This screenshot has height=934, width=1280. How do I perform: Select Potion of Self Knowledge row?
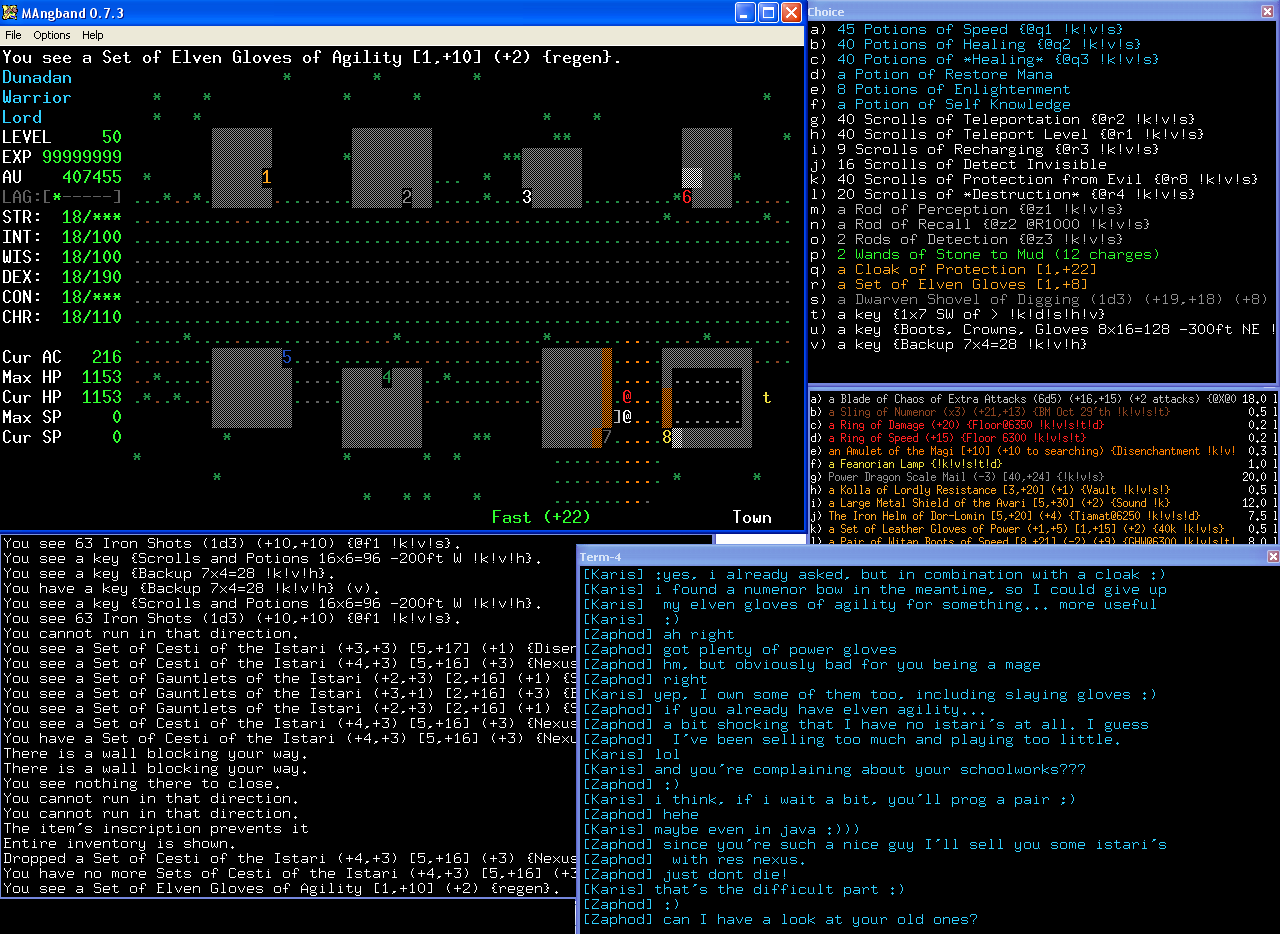[940, 104]
